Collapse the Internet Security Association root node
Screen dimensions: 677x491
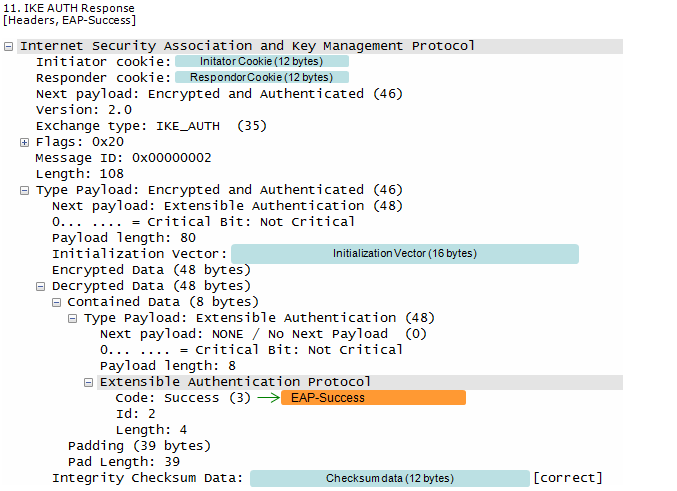[x=8, y=46]
